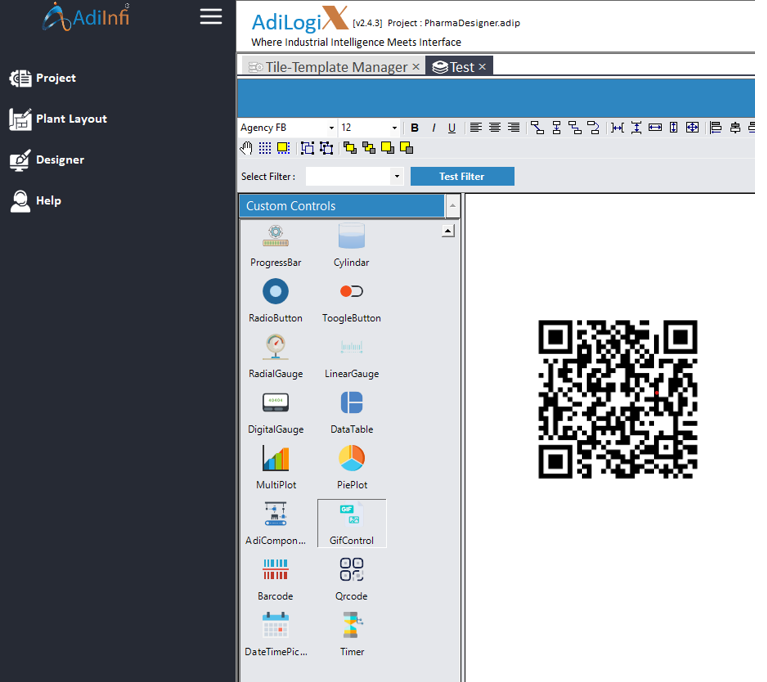
Task: Toggle italic formatting
Action: [x=433, y=128]
